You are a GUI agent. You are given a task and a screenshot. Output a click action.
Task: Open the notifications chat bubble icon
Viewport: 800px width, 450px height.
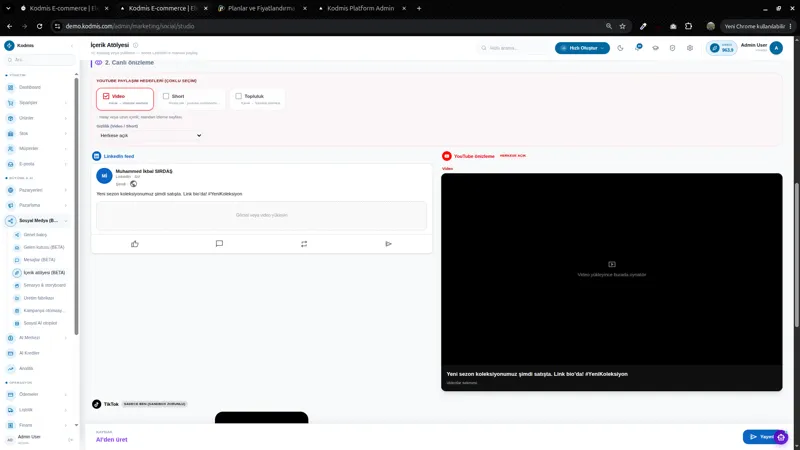tap(638, 47)
